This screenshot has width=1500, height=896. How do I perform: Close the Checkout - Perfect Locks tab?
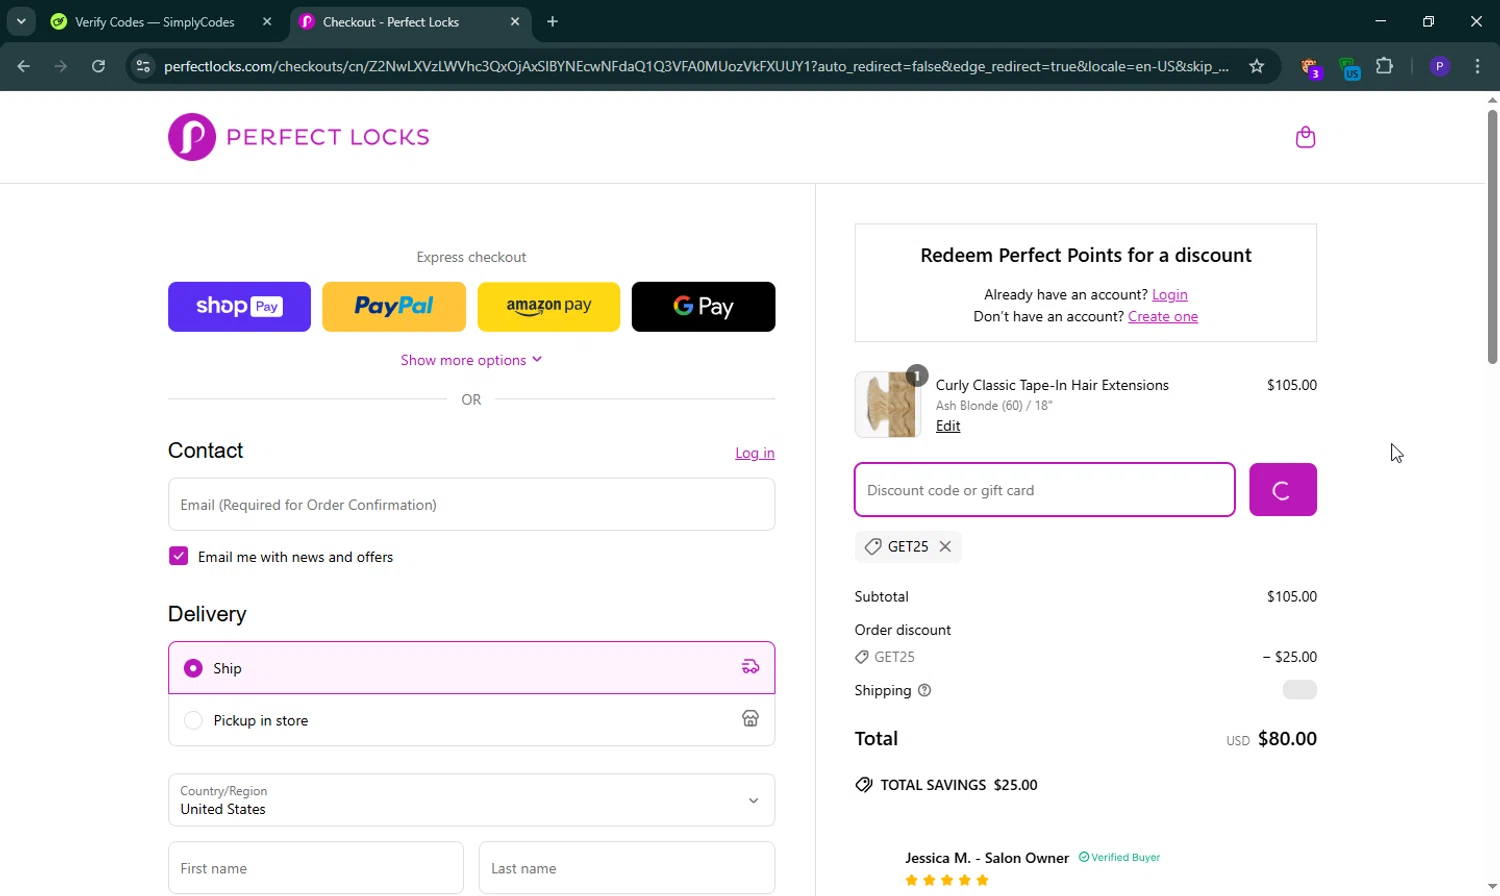pos(515,21)
